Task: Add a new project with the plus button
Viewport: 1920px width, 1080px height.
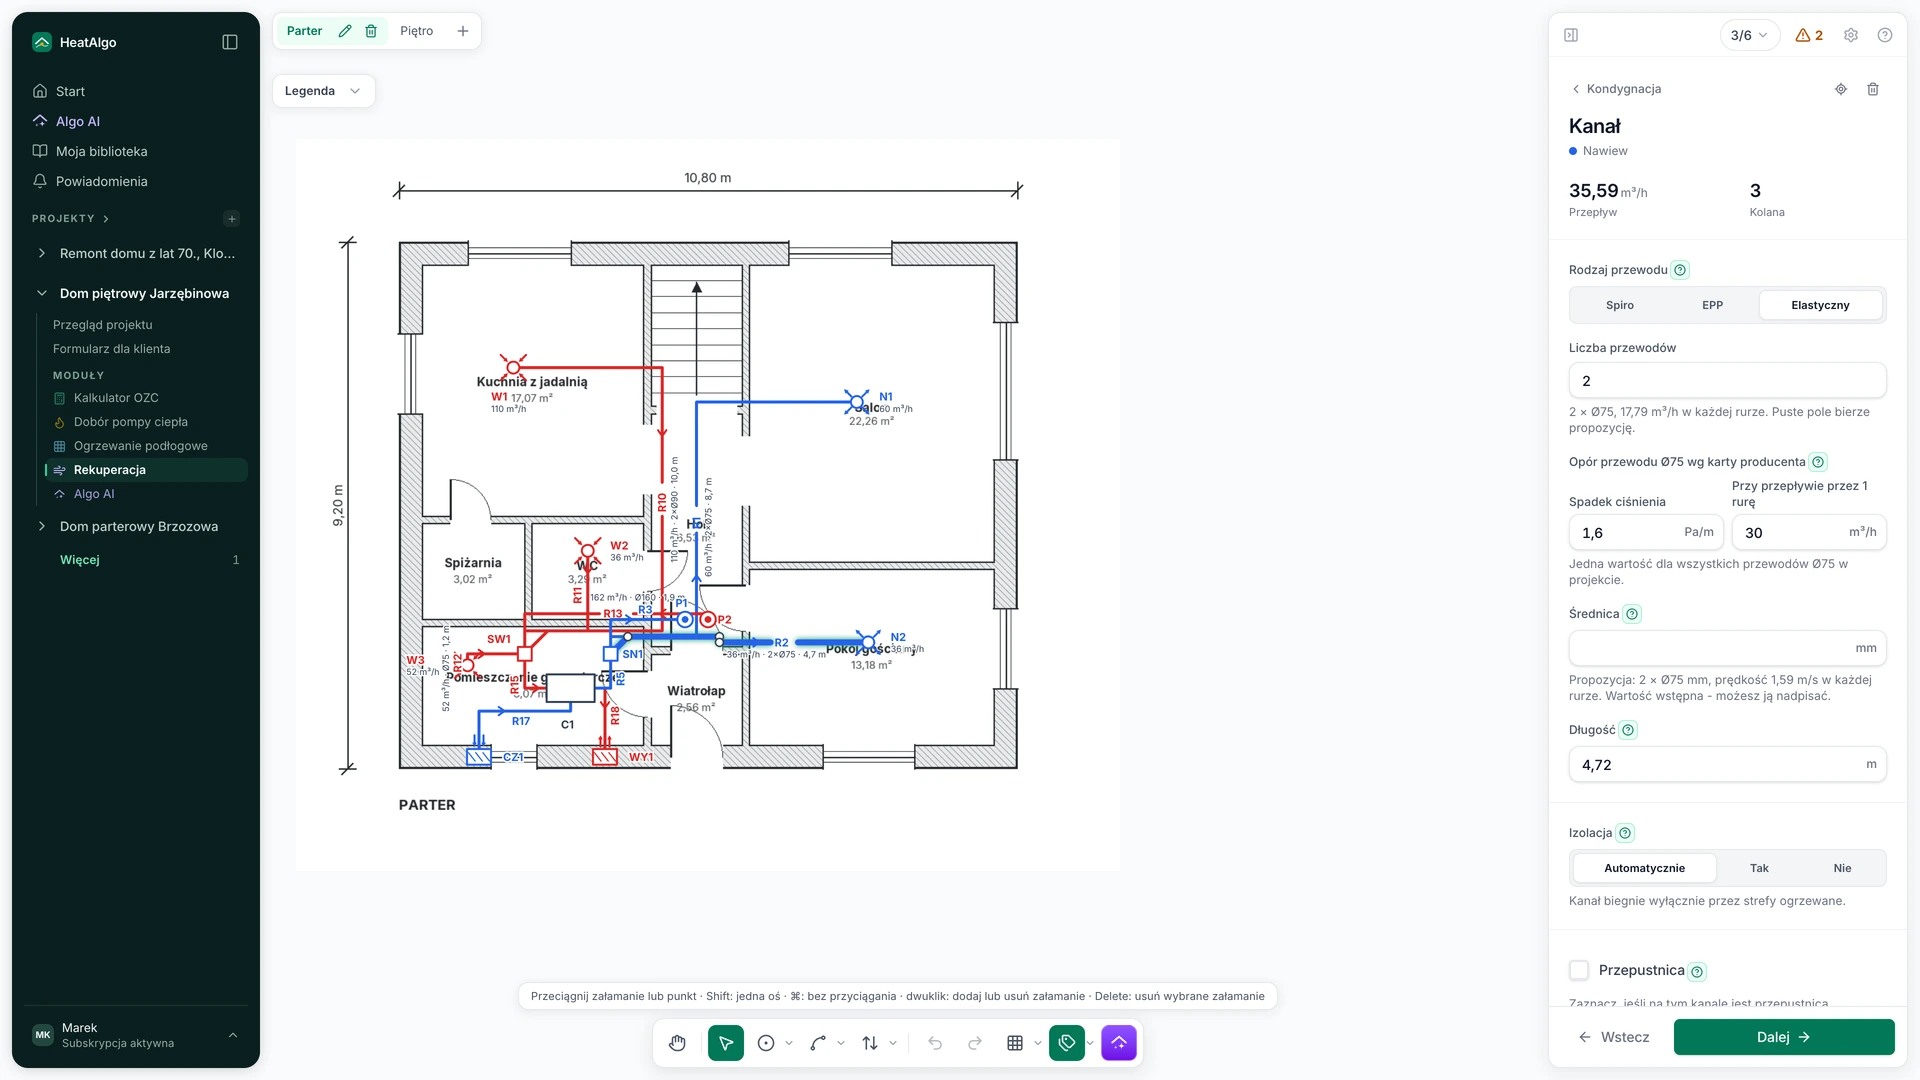Action: 232,219
